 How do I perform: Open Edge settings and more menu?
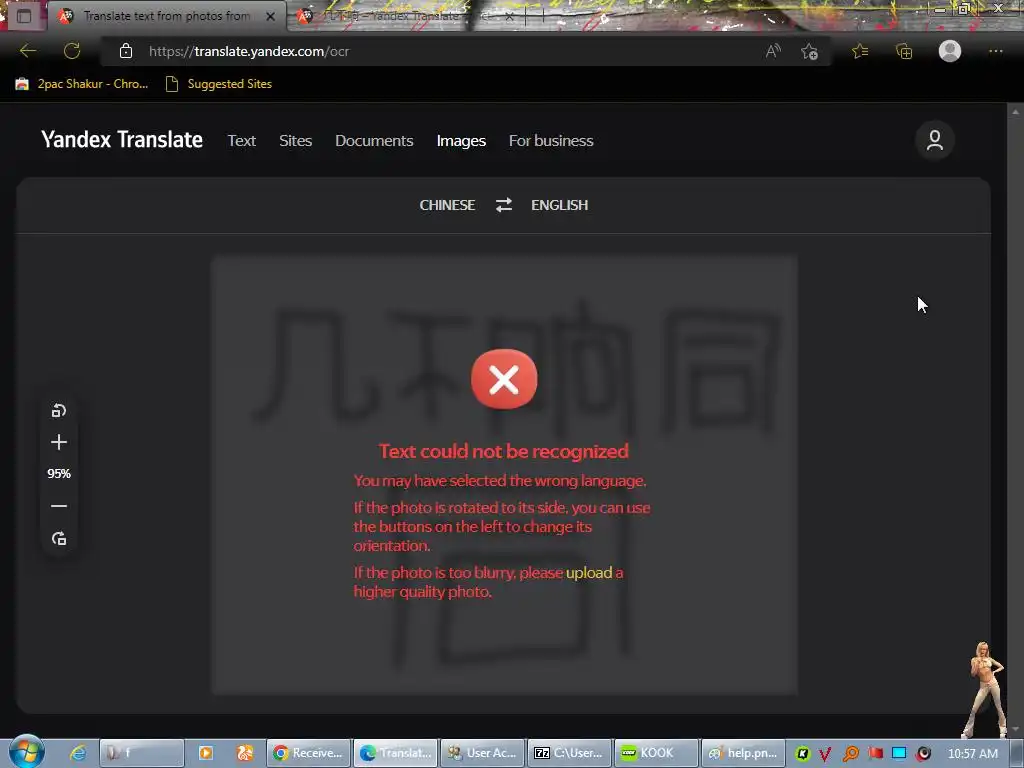coord(995,51)
